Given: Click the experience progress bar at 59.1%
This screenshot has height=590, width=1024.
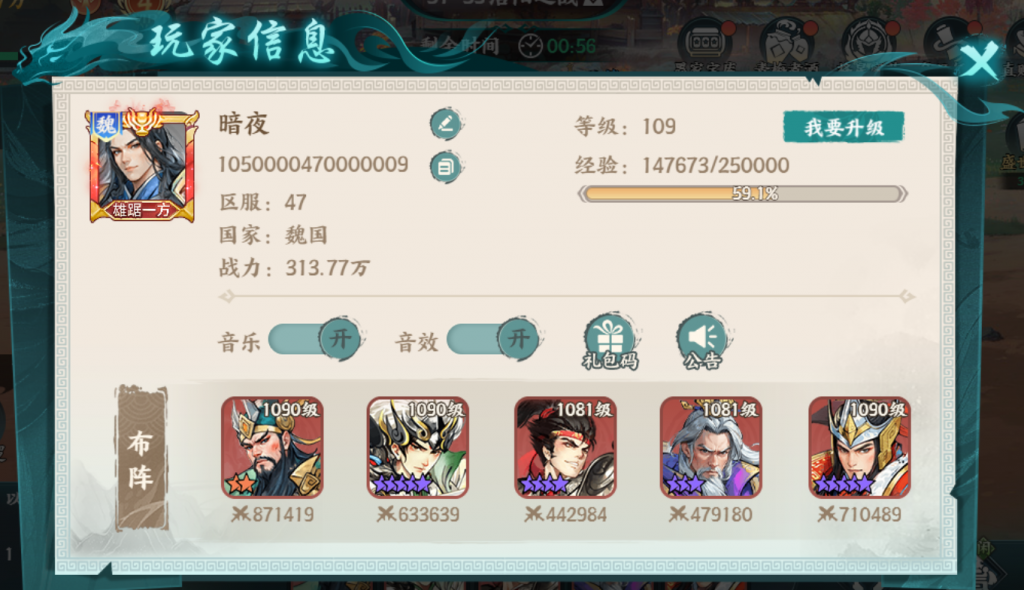Looking at the screenshot, I should click(743, 193).
